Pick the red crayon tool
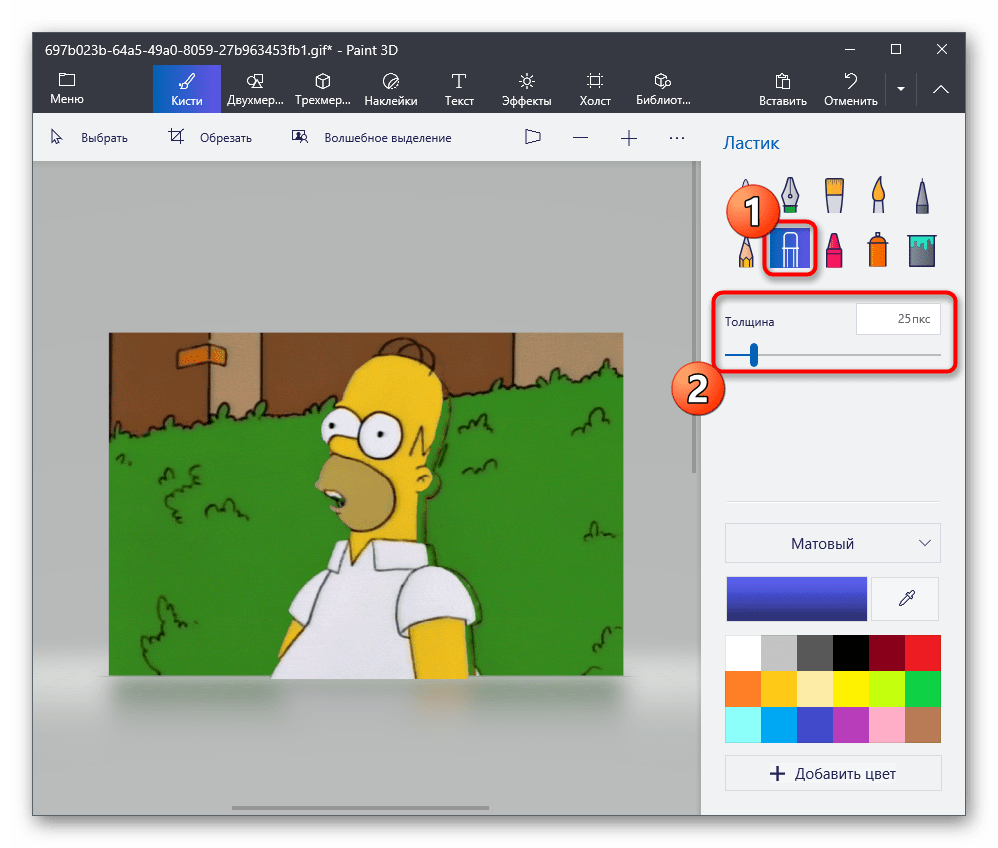This screenshot has height=848, width=998. pos(834,250)
